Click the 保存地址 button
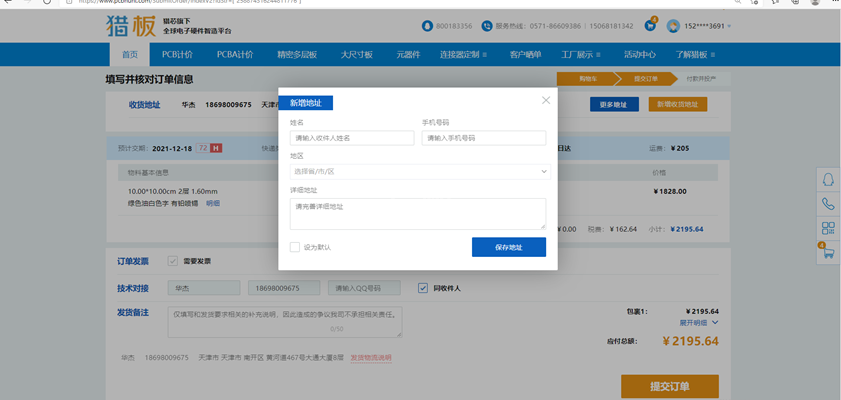Viewport: 841px width, 400px height. (508, 247)
